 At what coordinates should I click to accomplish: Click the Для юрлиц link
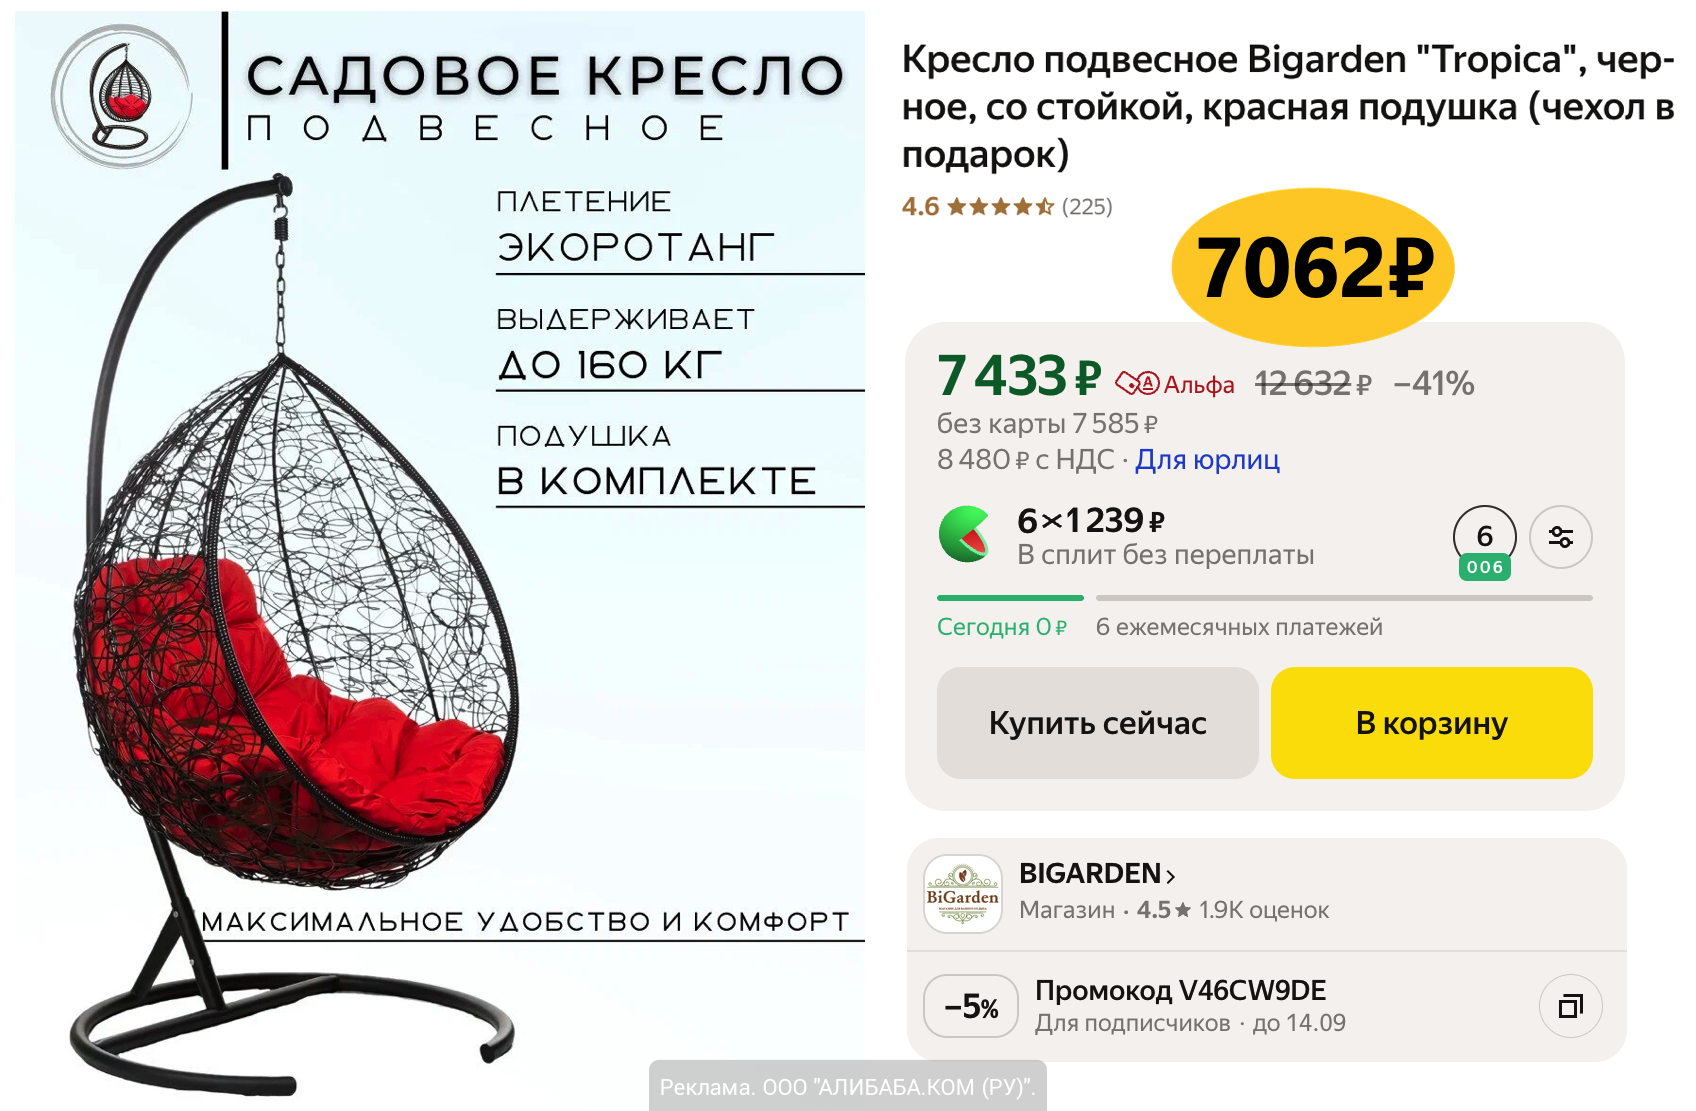pos(1207,459)
